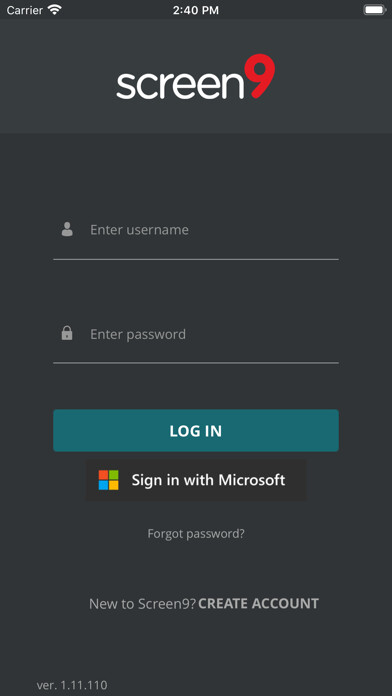This screenshot has width=392, height=696.
Task: Click the Microsoft four-color logo
Action: [x=109, y=480]
